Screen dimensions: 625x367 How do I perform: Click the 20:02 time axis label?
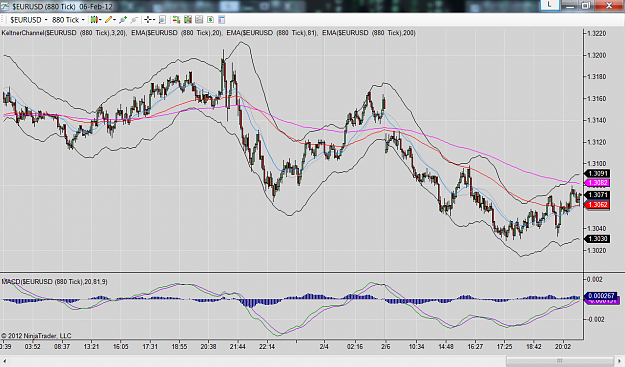pyautogui.click(x=563, y=347)
